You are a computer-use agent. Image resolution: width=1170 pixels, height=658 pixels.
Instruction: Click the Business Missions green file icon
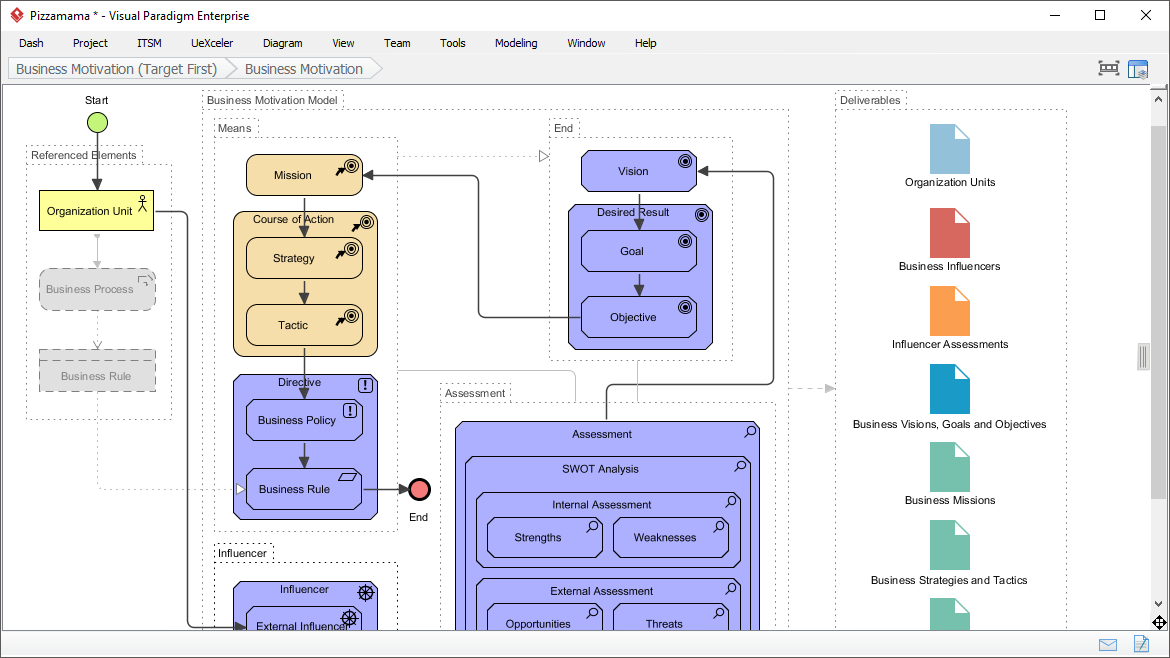point(948,468)
